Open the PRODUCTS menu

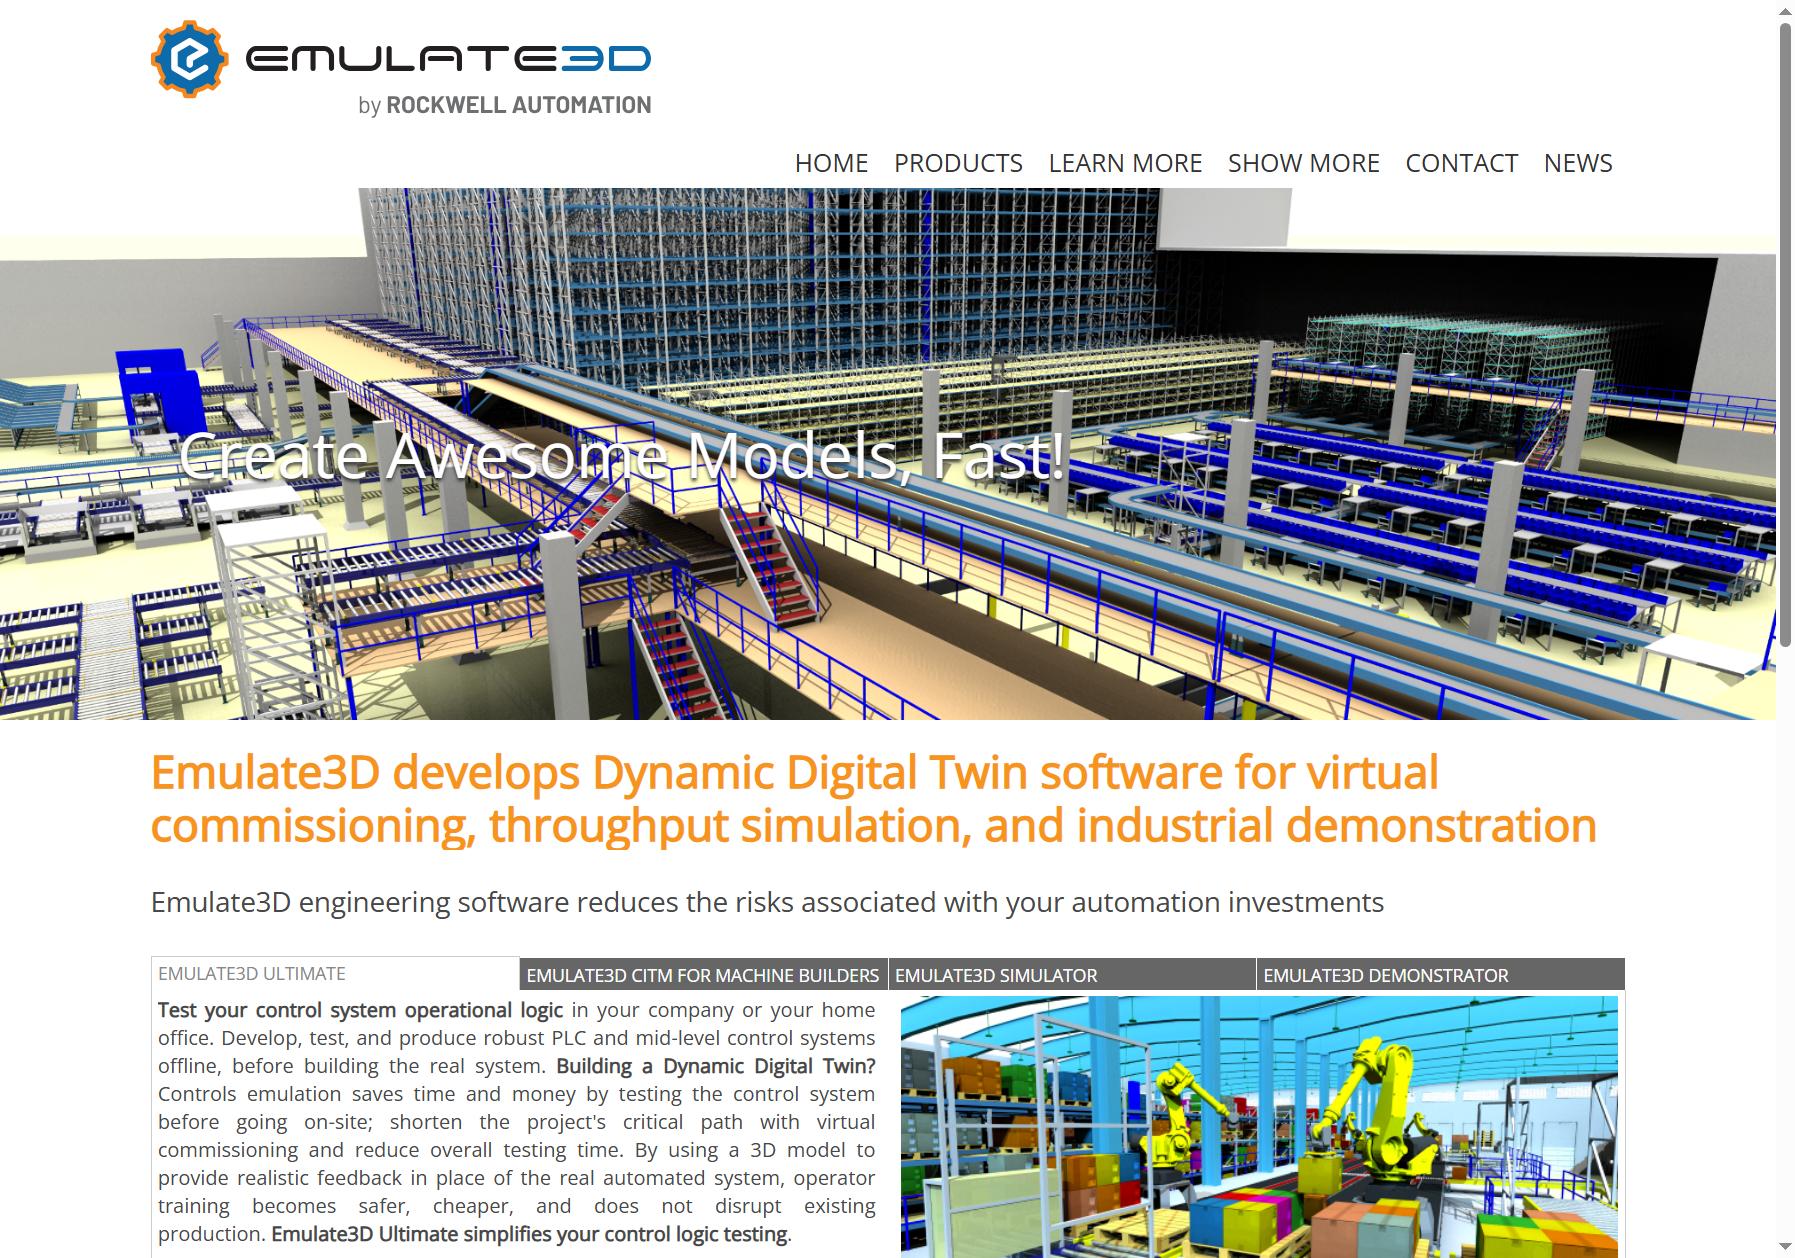click(x=958, y=163)
